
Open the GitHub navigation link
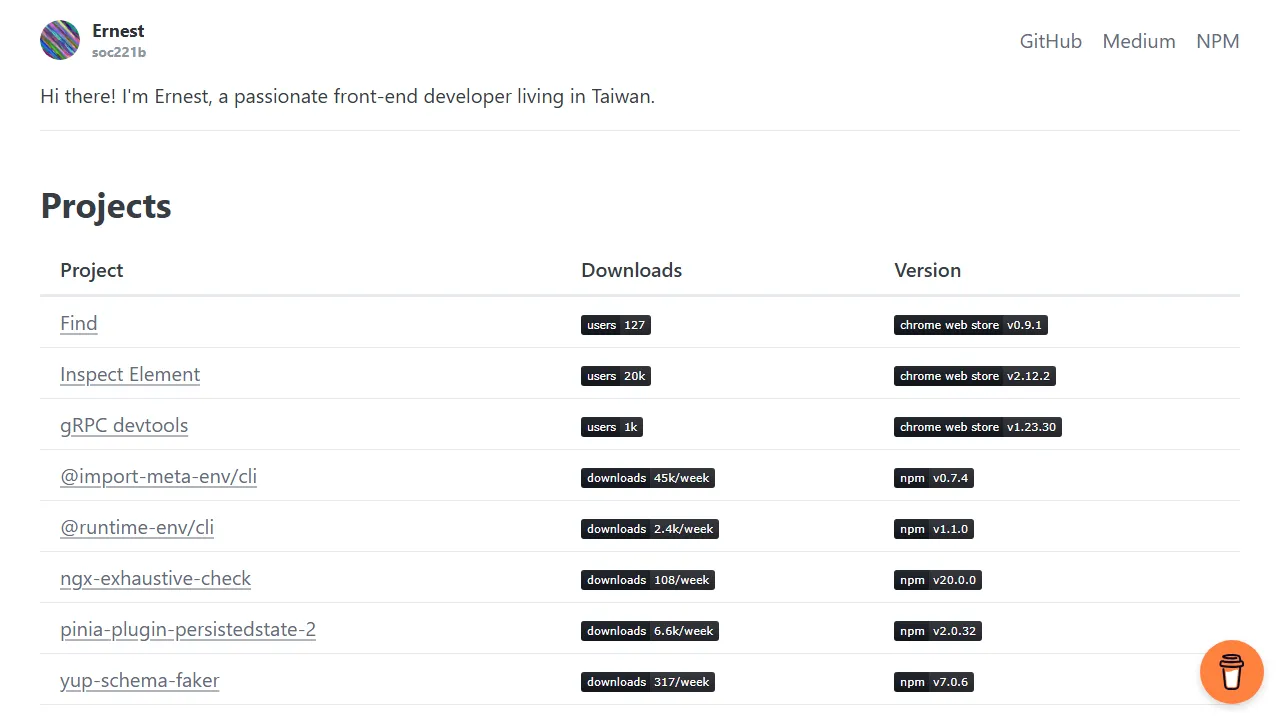(1050, 41)
